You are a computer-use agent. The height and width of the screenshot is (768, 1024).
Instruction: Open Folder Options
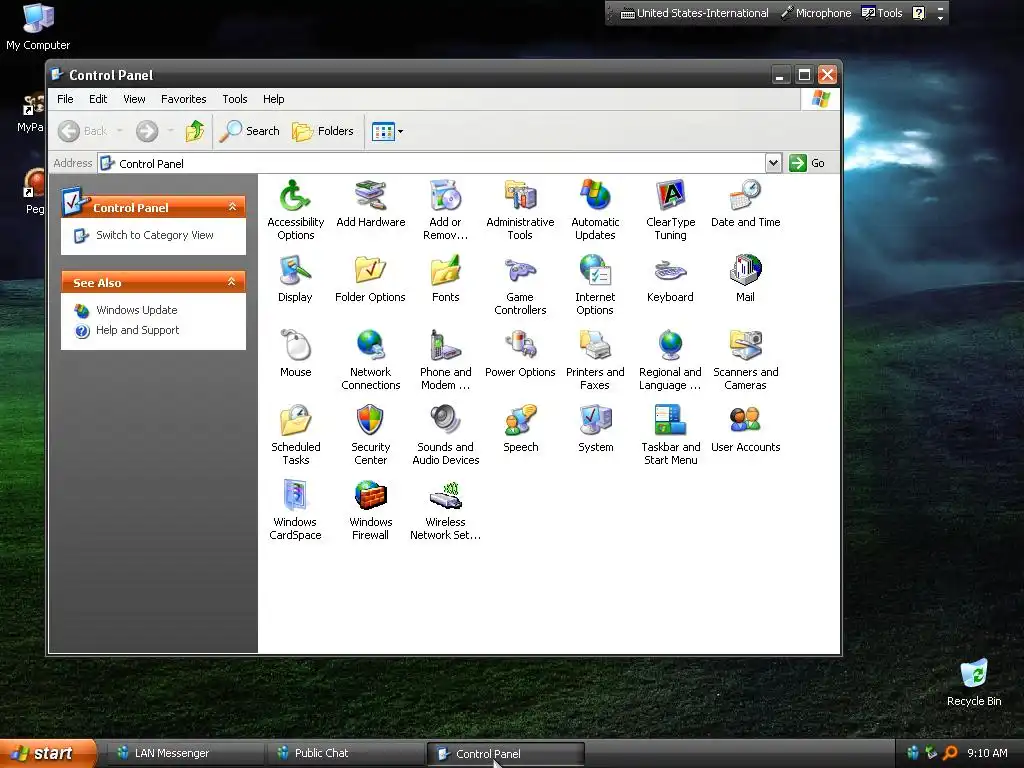pos(370,278)
